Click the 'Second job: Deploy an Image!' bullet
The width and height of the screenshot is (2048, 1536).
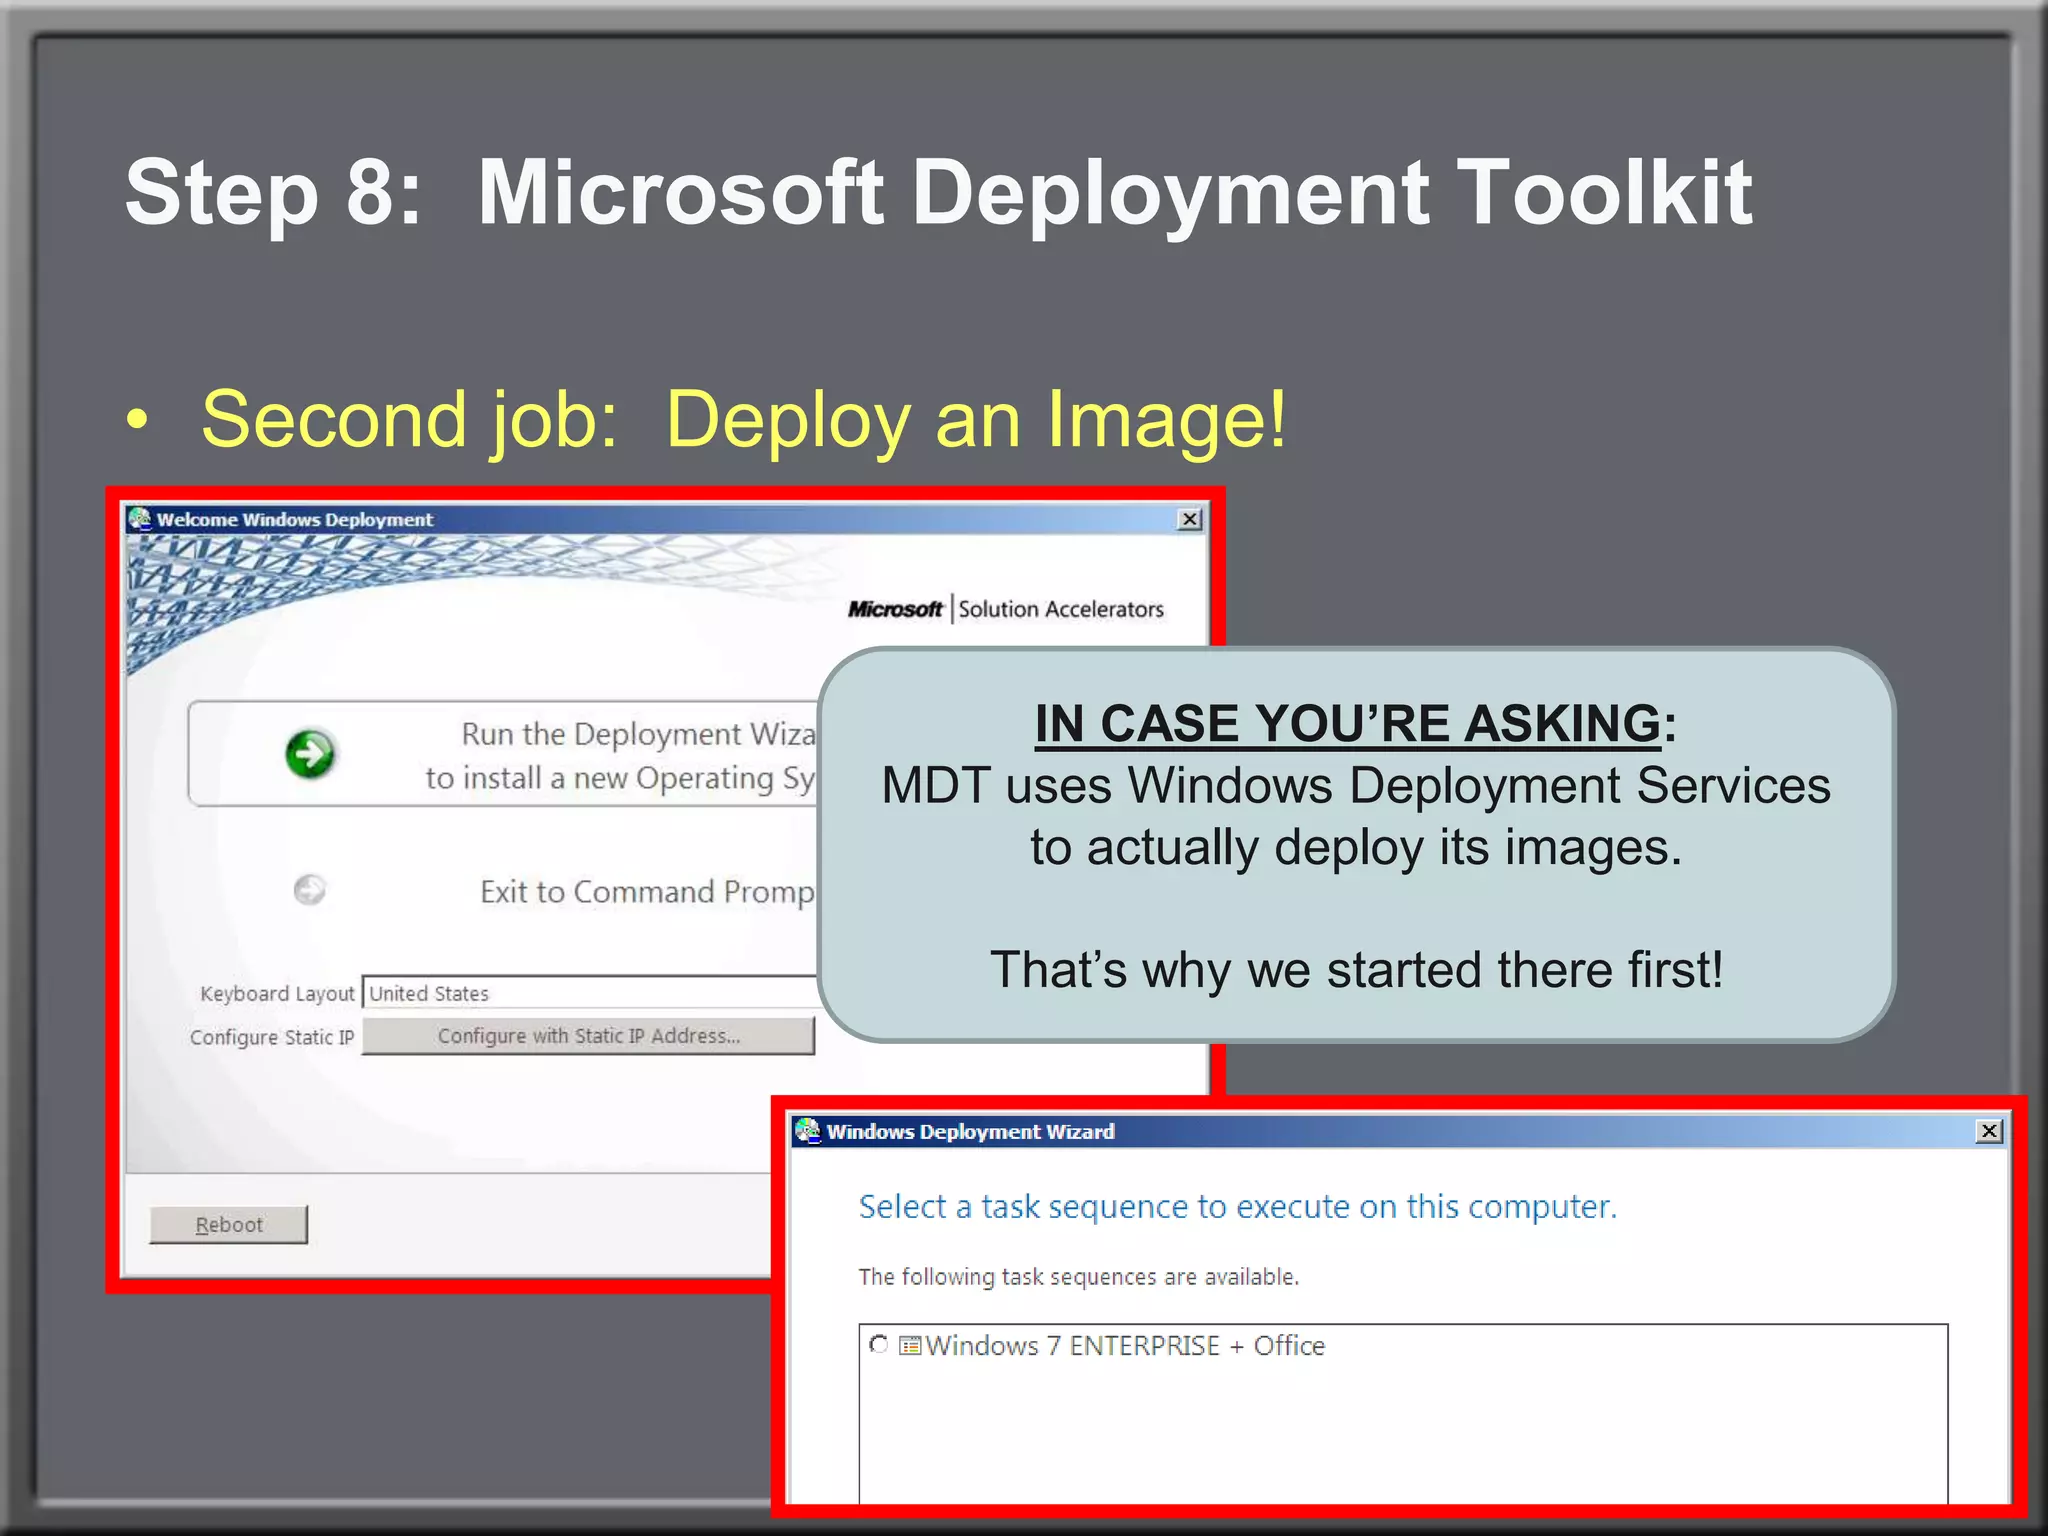click(x=744, y=419)
